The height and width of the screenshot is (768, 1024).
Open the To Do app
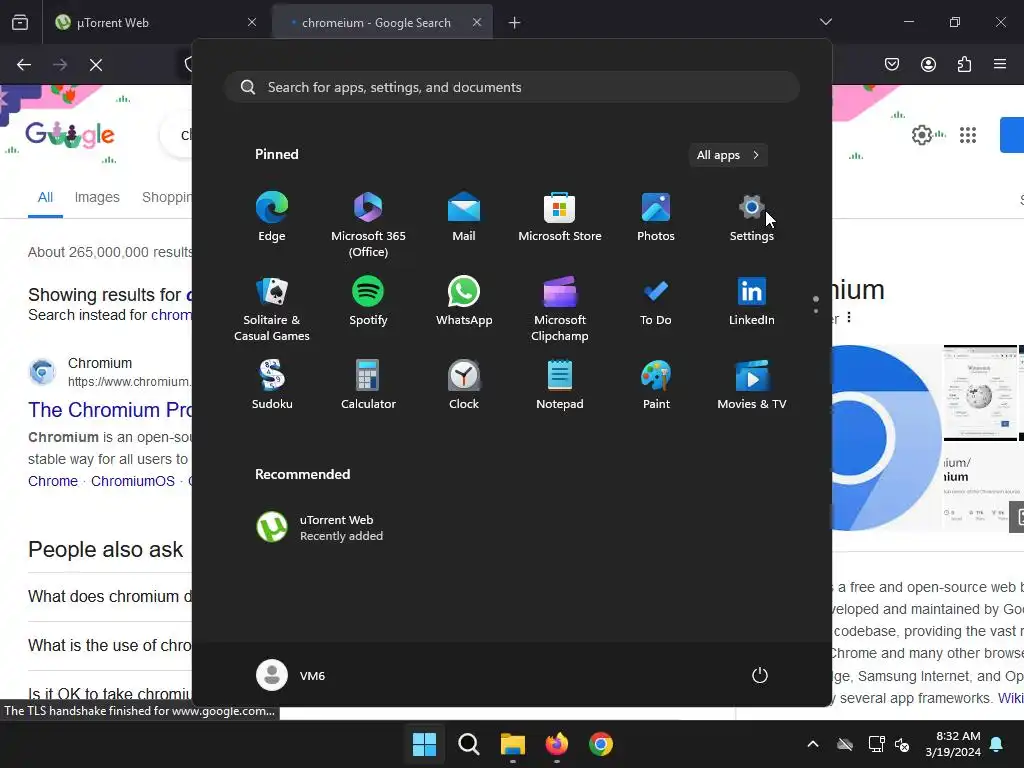[x=656, y=301]
